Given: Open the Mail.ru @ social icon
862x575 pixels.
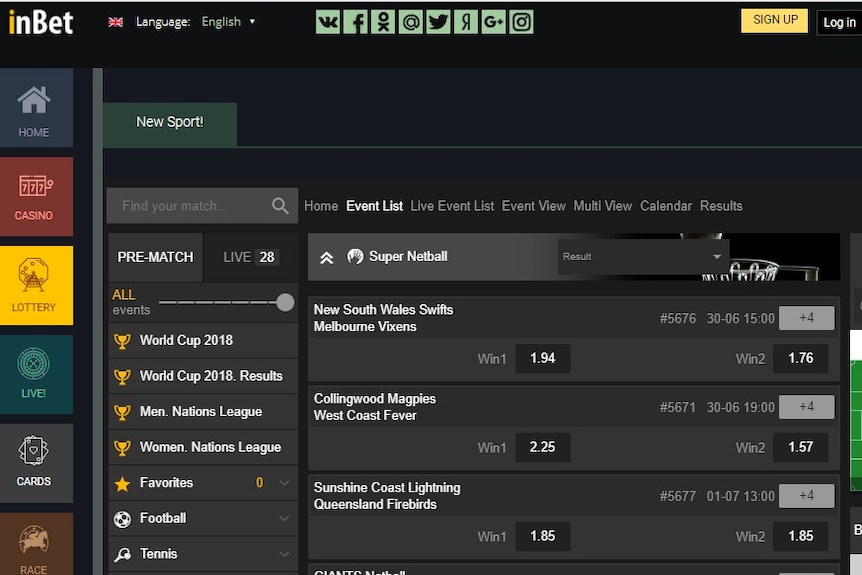Looking at the screenshot, I should pyautogui.click(x=411, y=22).
